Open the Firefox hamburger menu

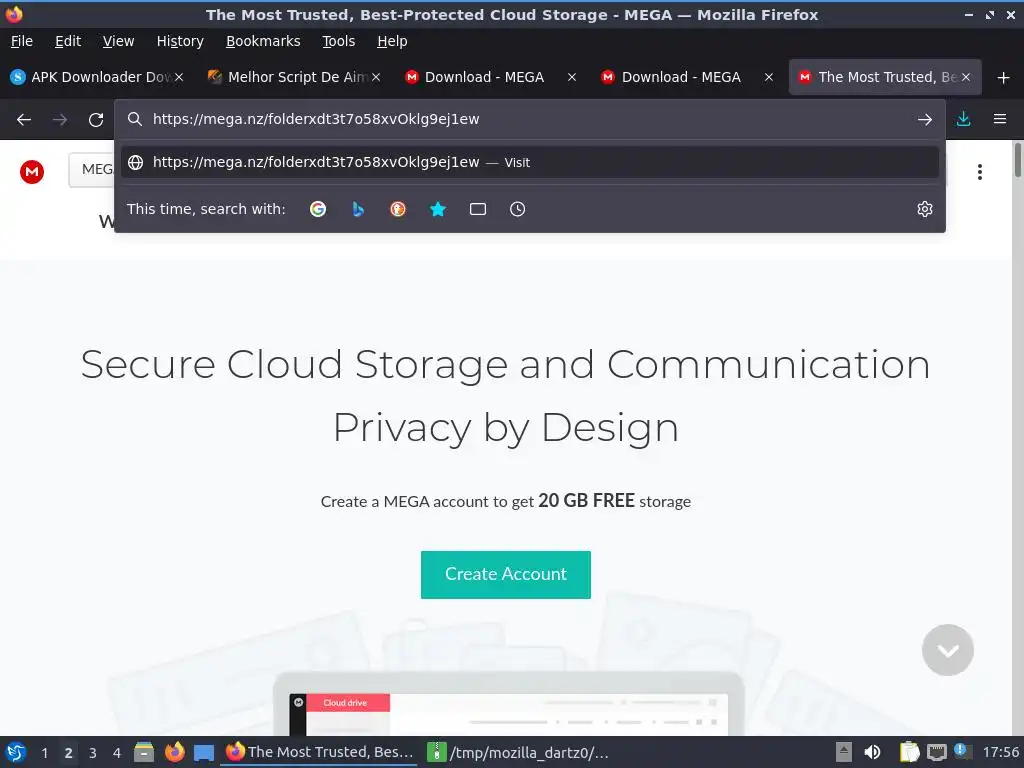999,119
